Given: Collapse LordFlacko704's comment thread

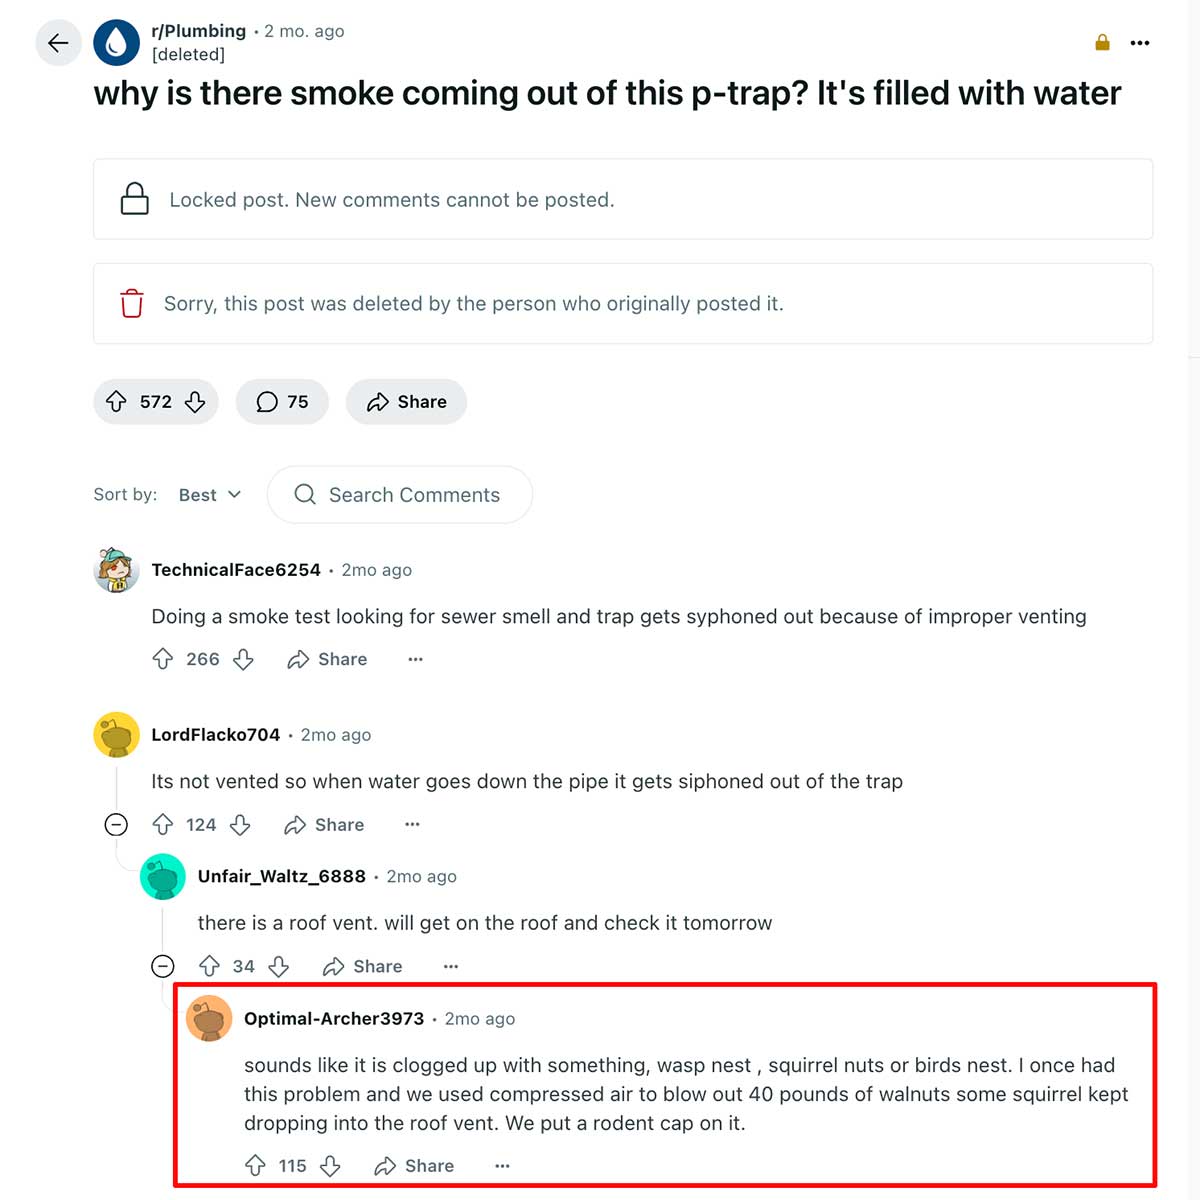Looking at the screenshot, I should coord(116,824).
